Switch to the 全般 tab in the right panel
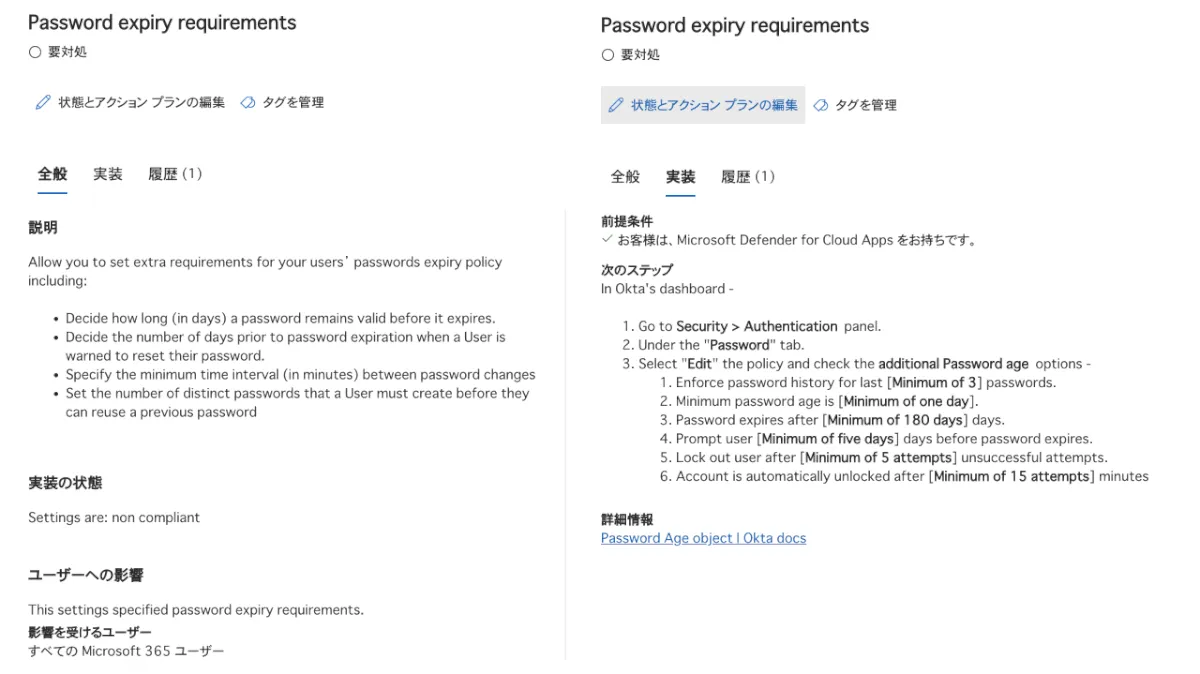1200x674 pixels. pos(625,177)
